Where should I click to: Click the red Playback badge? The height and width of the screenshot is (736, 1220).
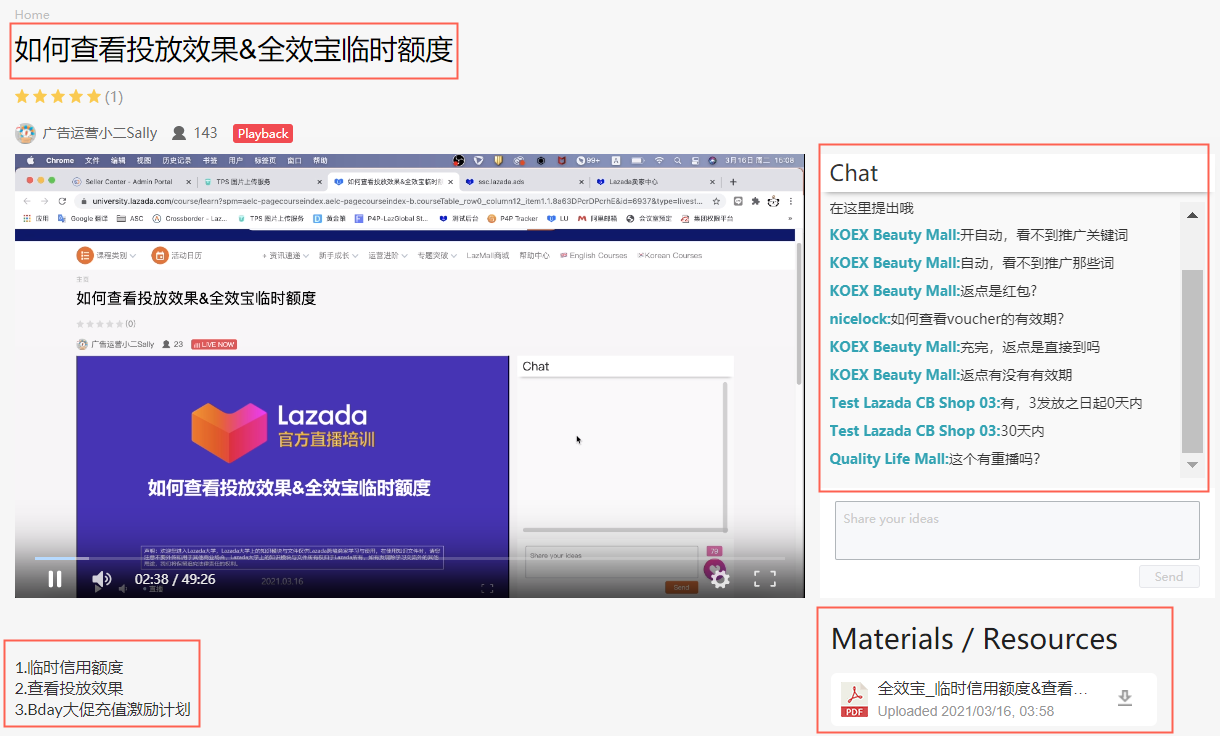(263, 133)
